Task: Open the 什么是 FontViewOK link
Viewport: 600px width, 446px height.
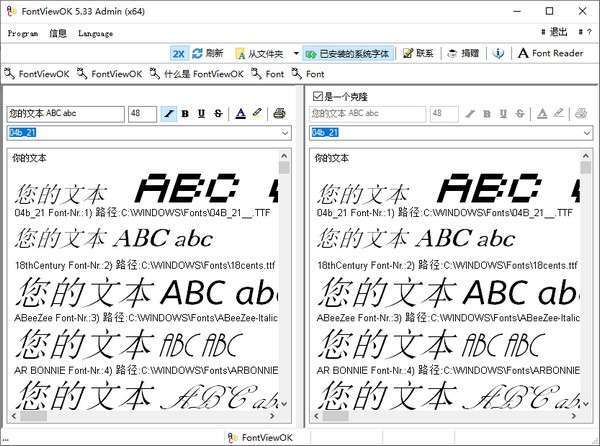Action: coord(197,74)
